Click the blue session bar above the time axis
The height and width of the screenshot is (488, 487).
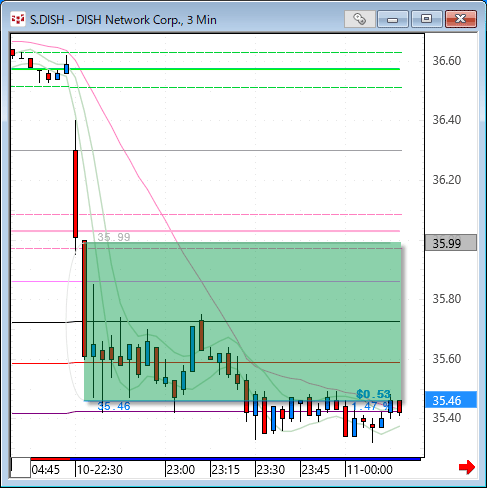pyautogui.click(x=245, y=459)
